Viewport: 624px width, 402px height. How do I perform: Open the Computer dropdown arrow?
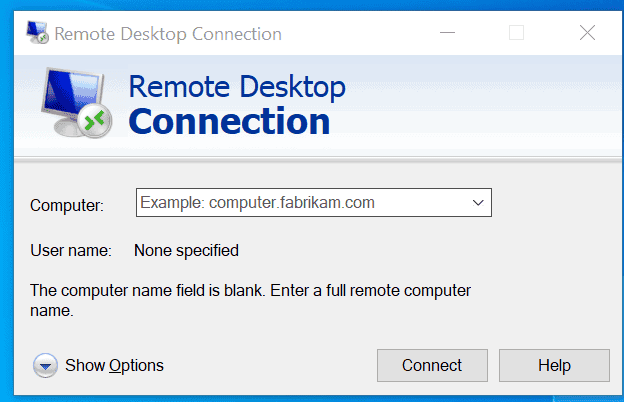pyautogui.click(x=478, y=203)
